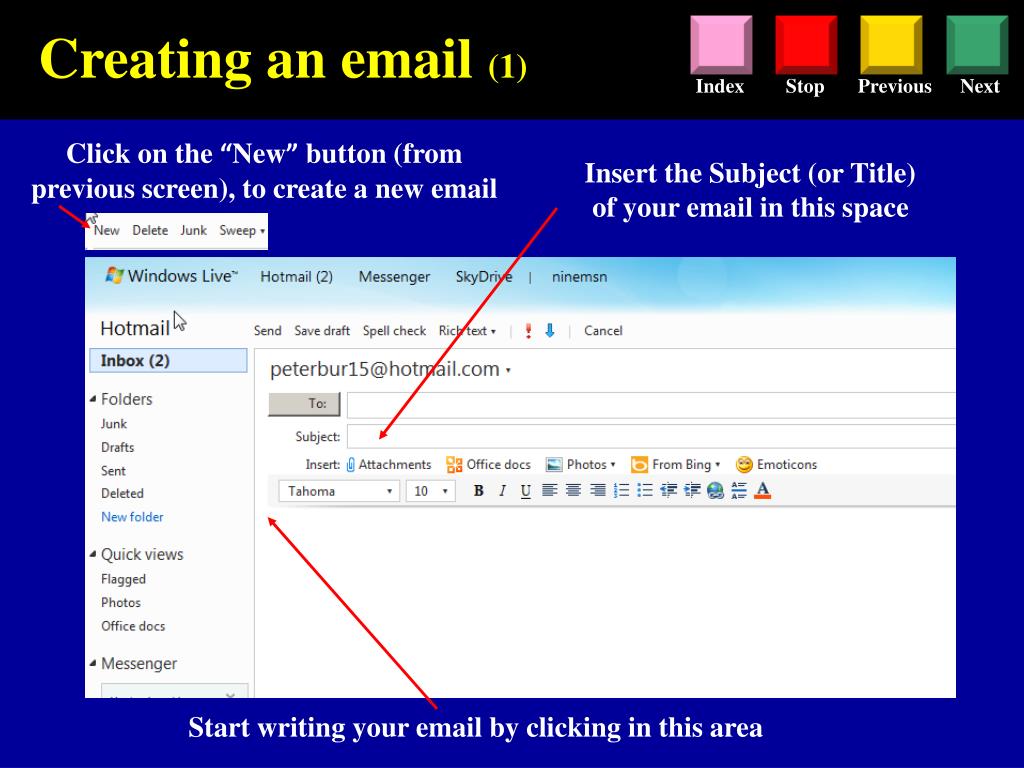Image resolution: width=1024 pixels, height=768 pixels.
Task: Show Office docs quick view in sidebar
Action: click(133, 626)
